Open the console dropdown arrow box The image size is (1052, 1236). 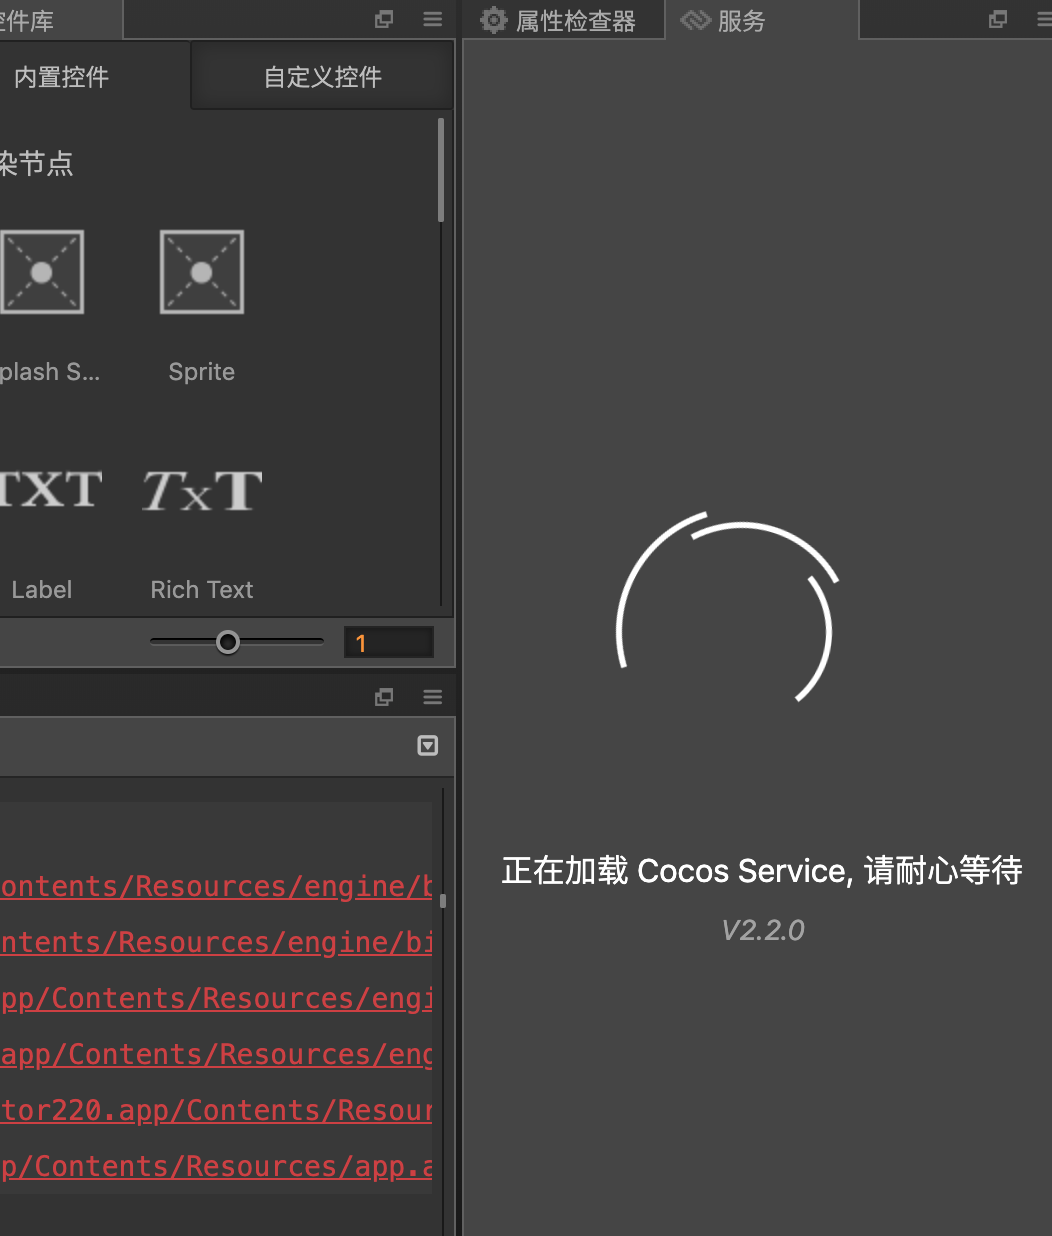click(428, 745)
